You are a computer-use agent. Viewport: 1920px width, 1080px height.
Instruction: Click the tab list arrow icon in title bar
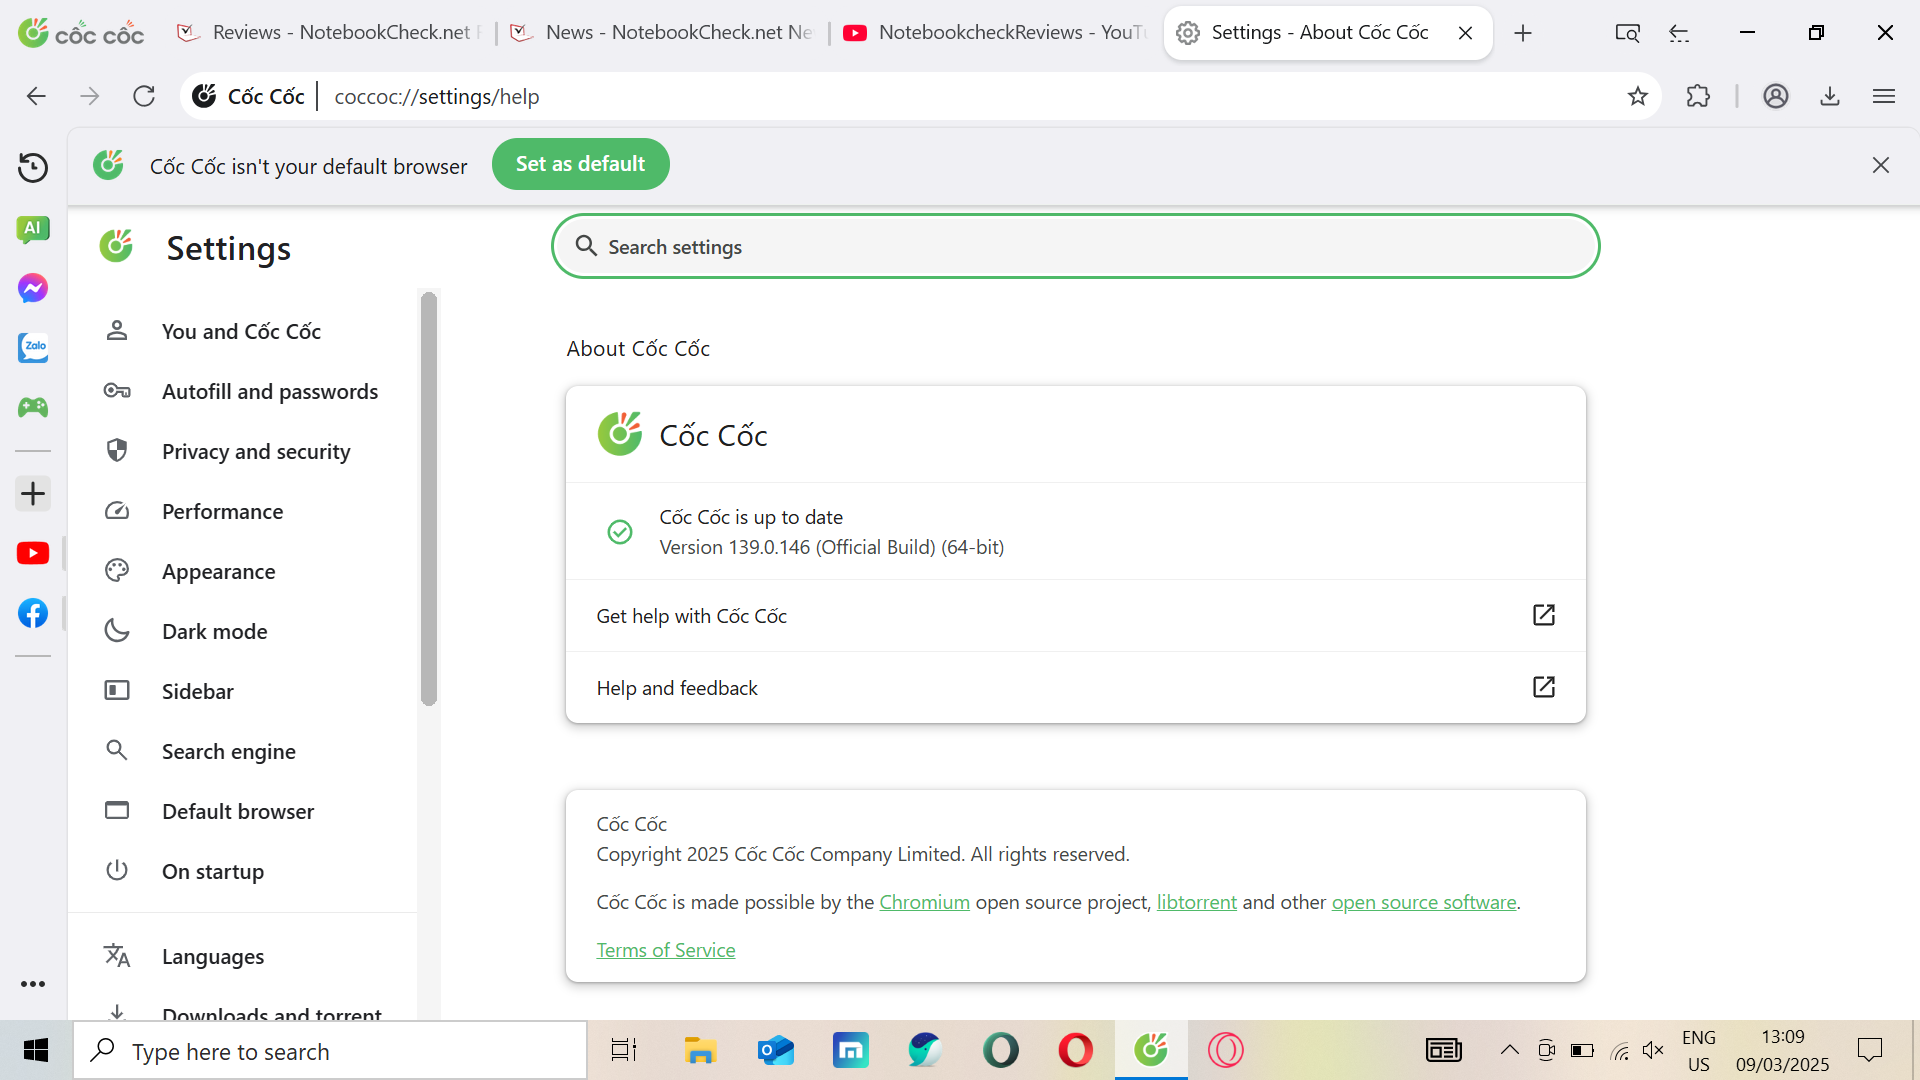1679,33
